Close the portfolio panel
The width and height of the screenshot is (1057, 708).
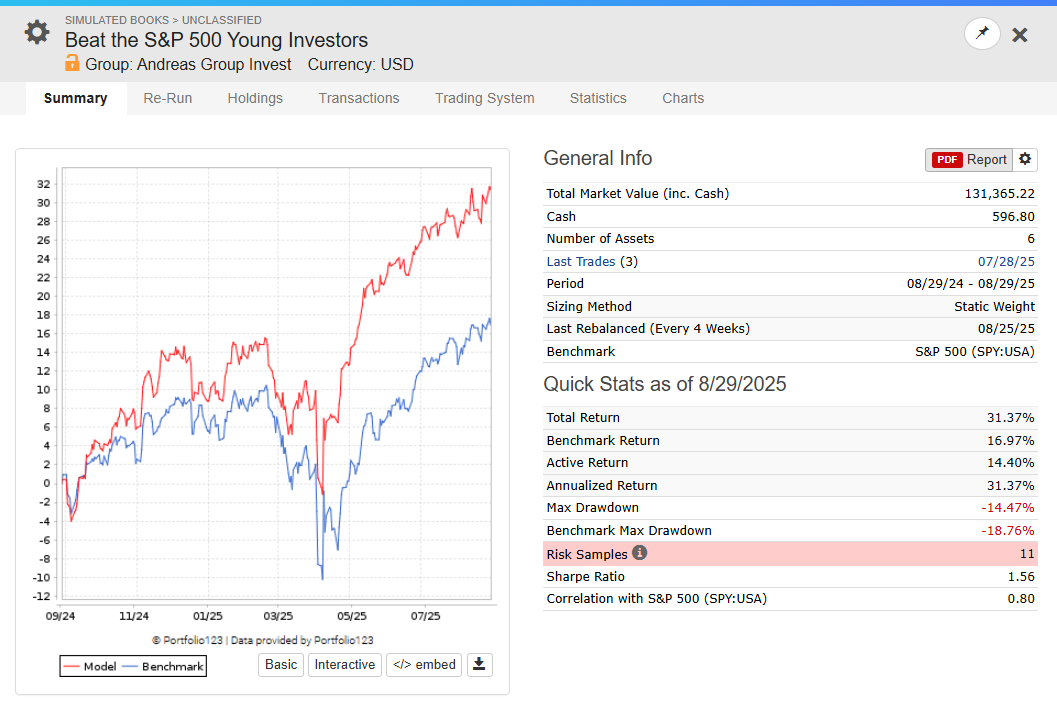(1020, 35)
